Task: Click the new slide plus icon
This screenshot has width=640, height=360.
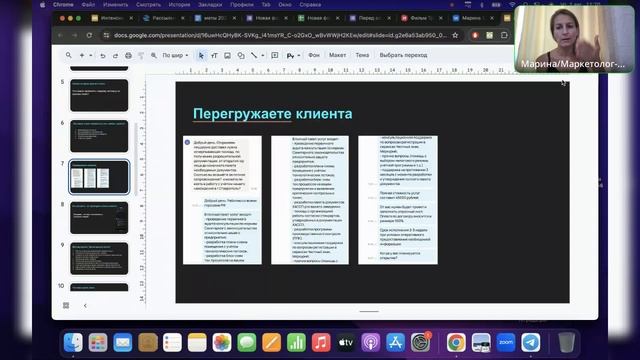Action: 82,55
